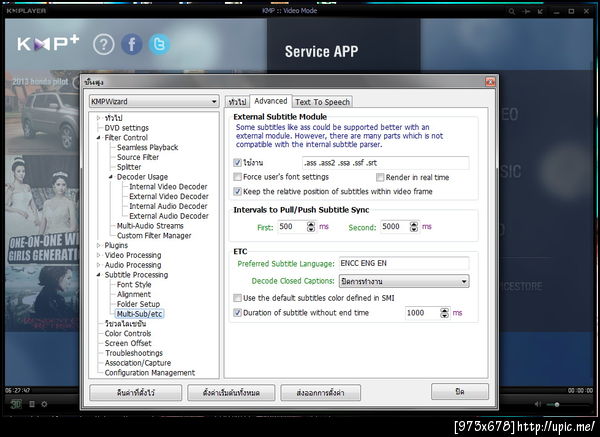Select Multi-Sub/etc in tree

[x=139, y=314]
